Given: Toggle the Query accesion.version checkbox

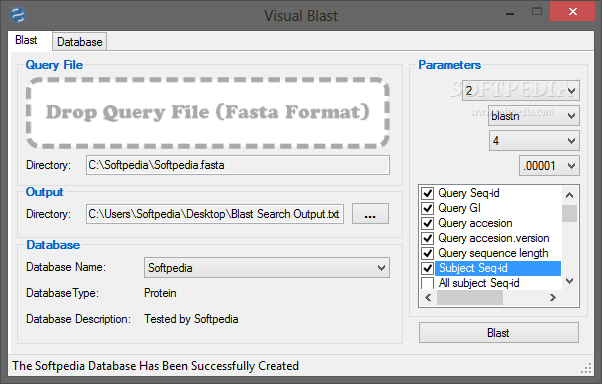Looking at the screenshot, I should [x=427, y=238].
